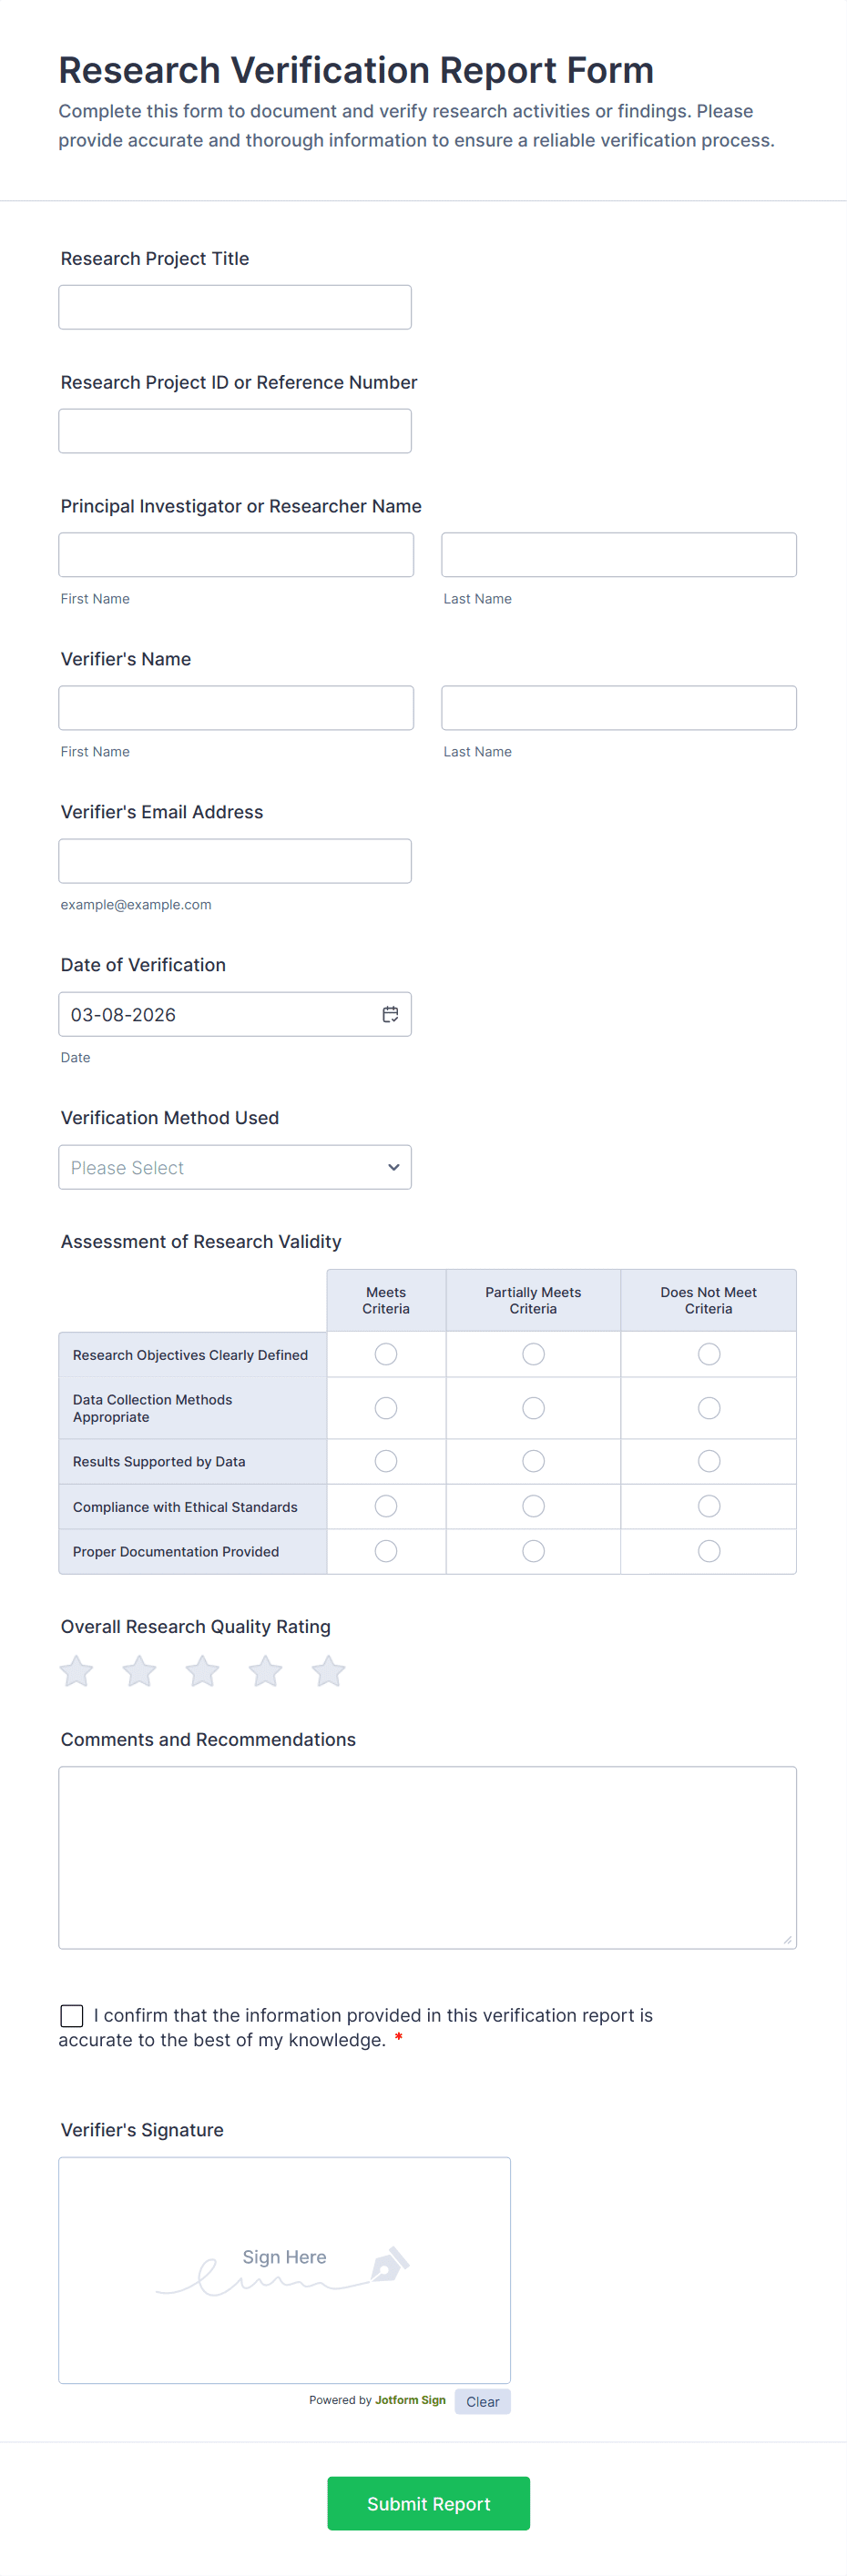Focus the Verifier's Email Address field

[235, 861]
